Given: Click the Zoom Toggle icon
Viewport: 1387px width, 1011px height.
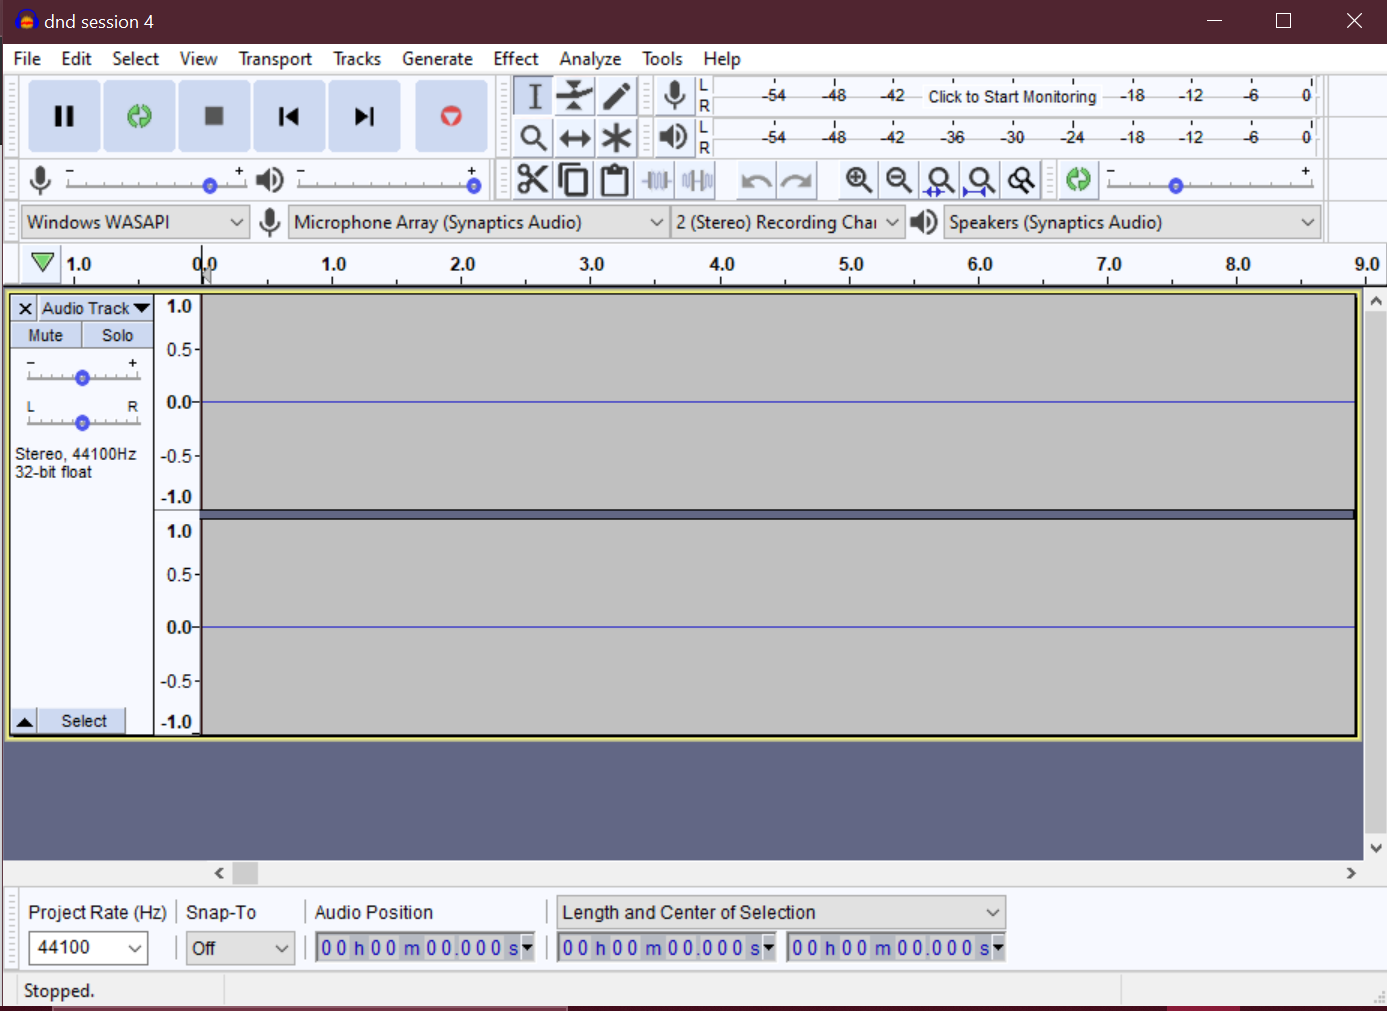Looking at the screenshot, I should (1021, 180).
